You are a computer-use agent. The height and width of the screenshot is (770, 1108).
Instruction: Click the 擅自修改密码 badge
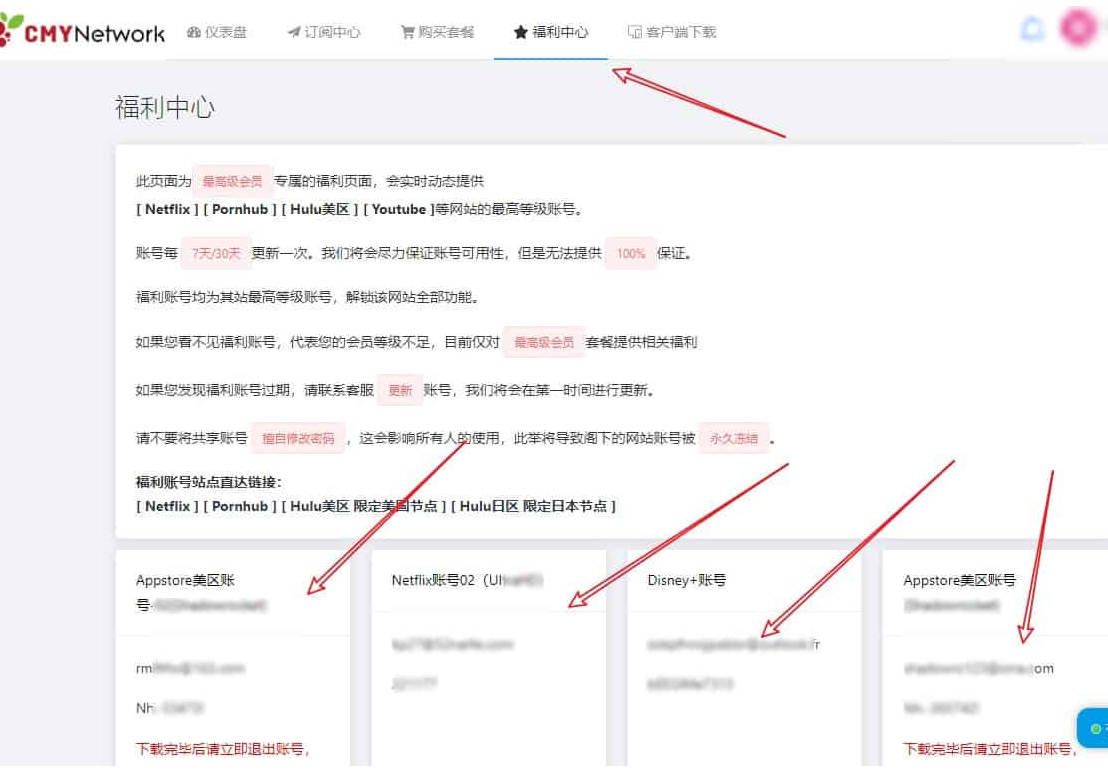click(x=298, y=438)
